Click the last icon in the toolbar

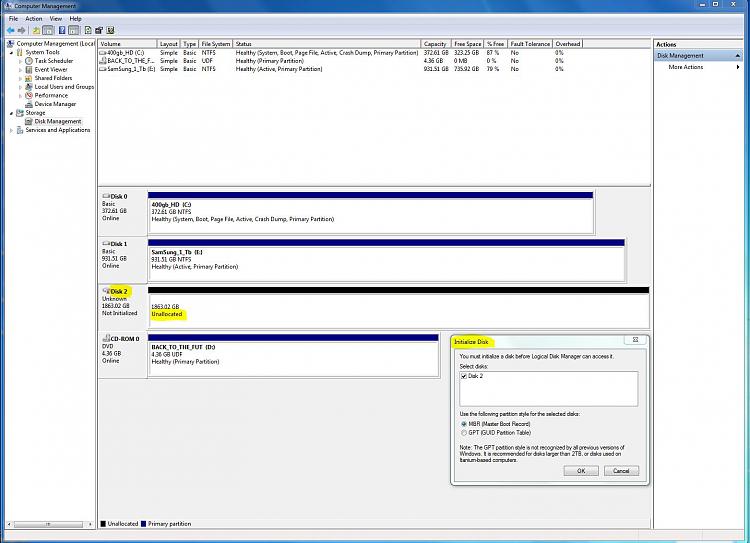pos(110,30)
